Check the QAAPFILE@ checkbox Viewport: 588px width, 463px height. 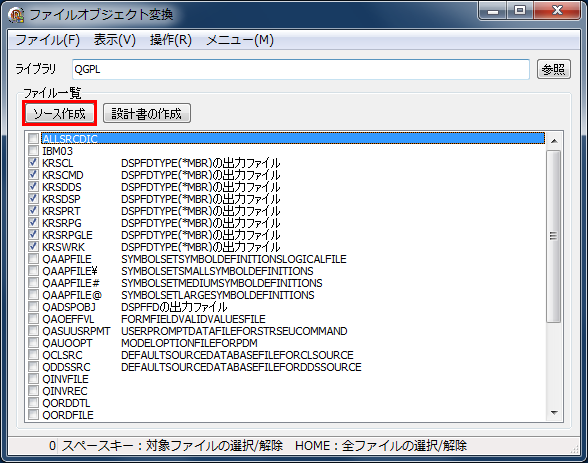tap(33, 294)
